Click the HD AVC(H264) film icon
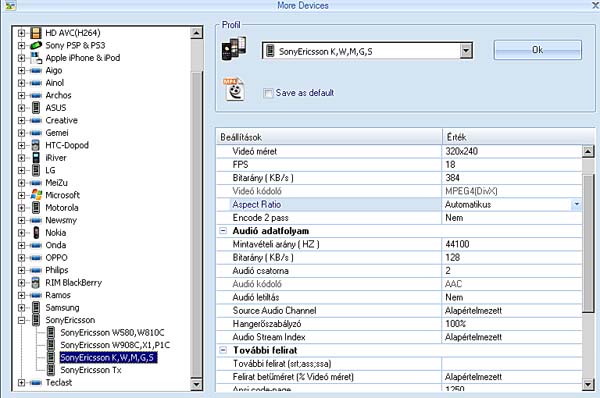Image resolution: width=600 pixels, height=398 pixels. point(36,33)
